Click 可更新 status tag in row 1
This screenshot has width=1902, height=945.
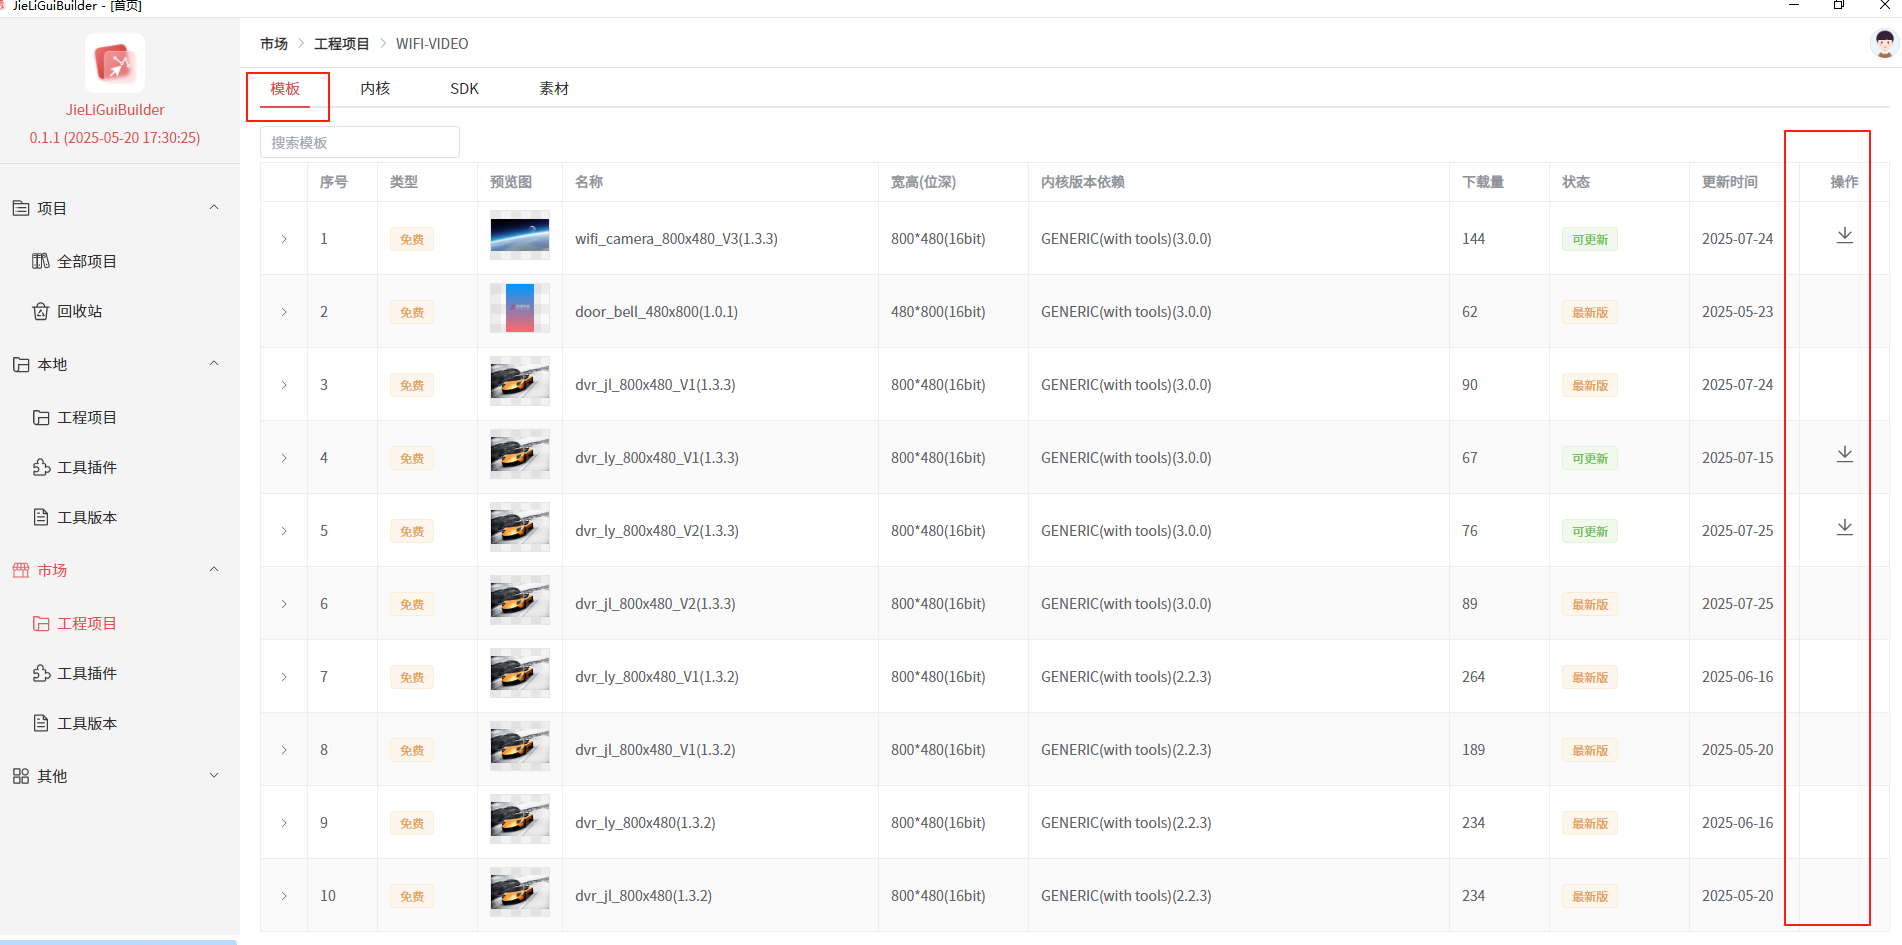coord(1590,240)
